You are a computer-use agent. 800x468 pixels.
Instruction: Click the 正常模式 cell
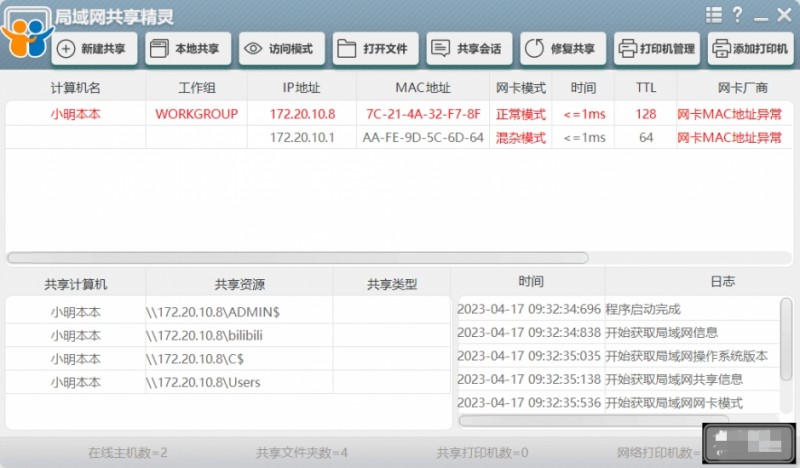click(x=520, y=114)
